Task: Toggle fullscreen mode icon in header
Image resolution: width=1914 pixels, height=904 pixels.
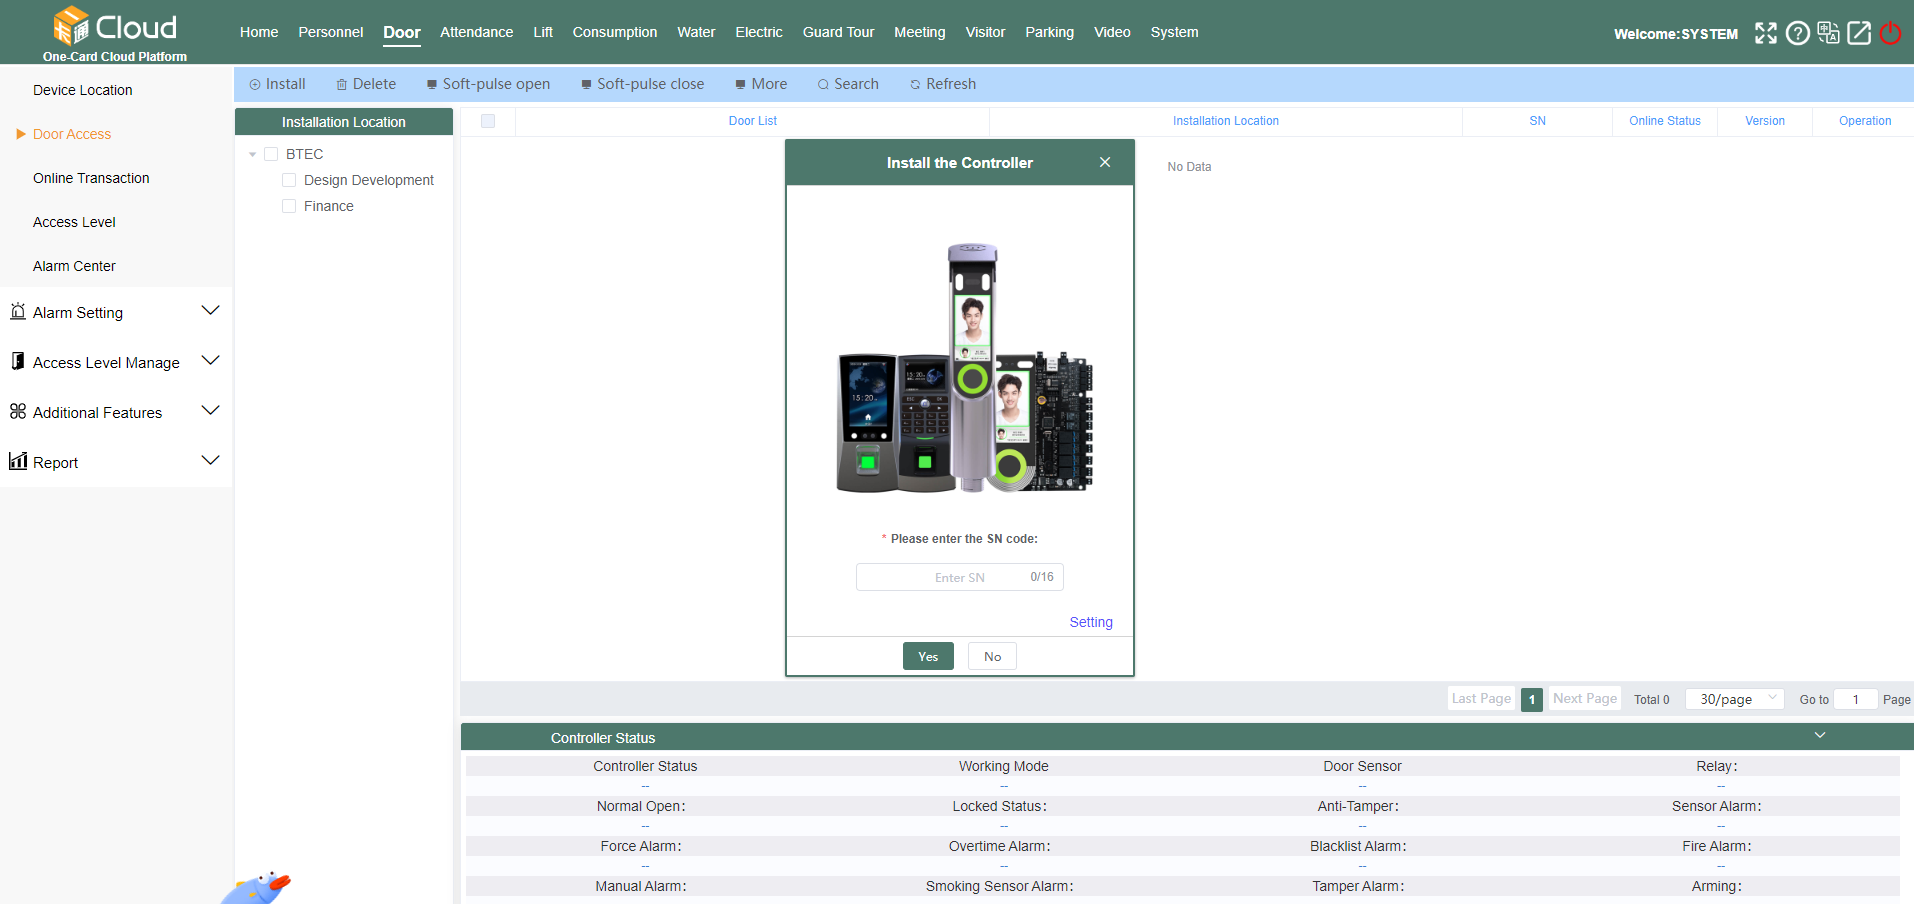Action: pyautogui.click(x=1765, y=33)
